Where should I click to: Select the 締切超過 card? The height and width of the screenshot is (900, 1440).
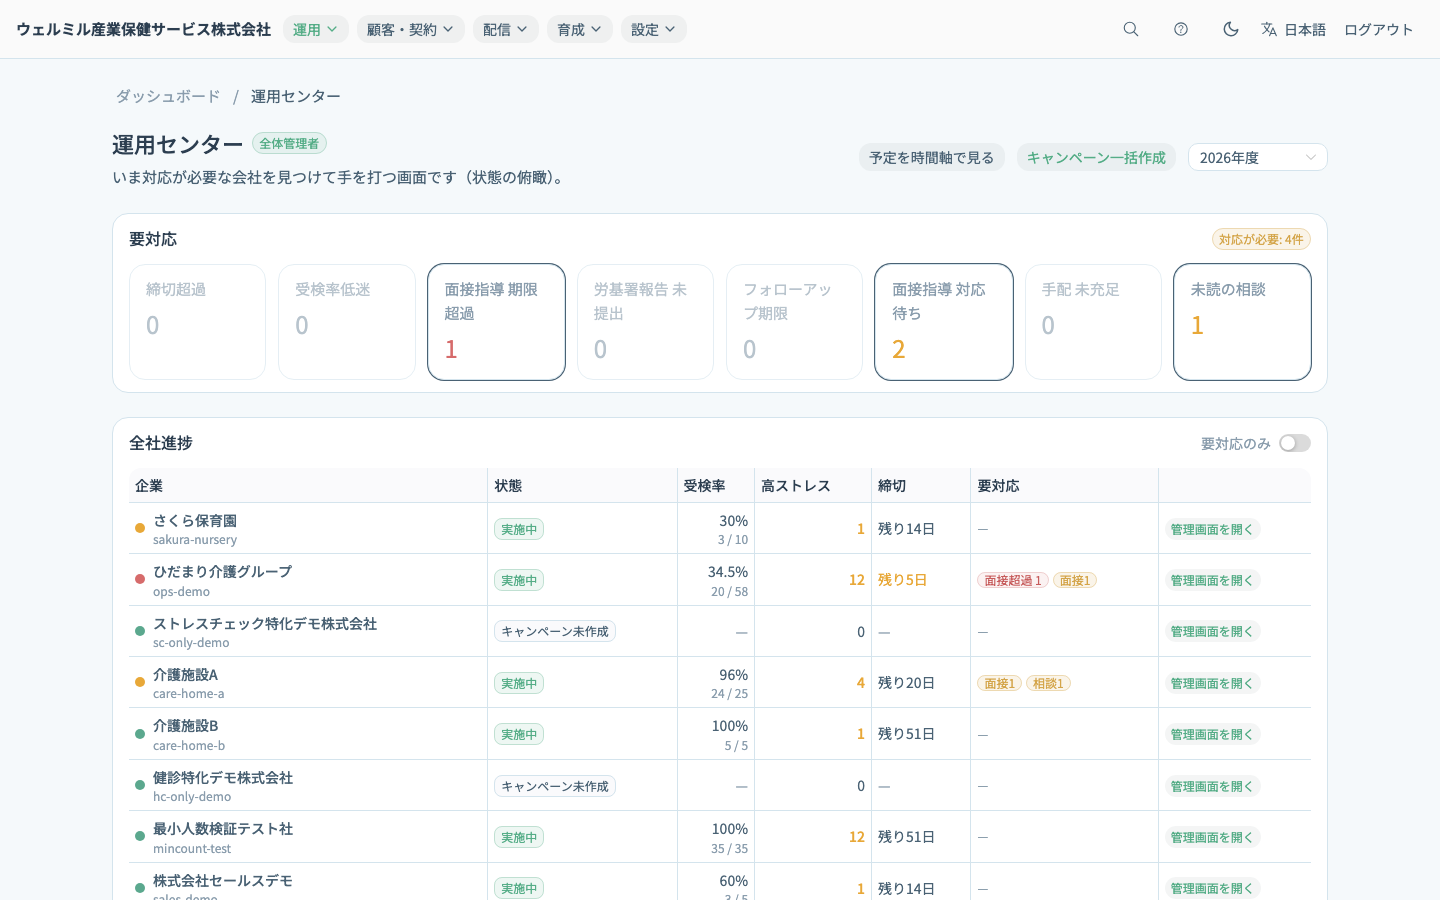click(x=198, y=322)
